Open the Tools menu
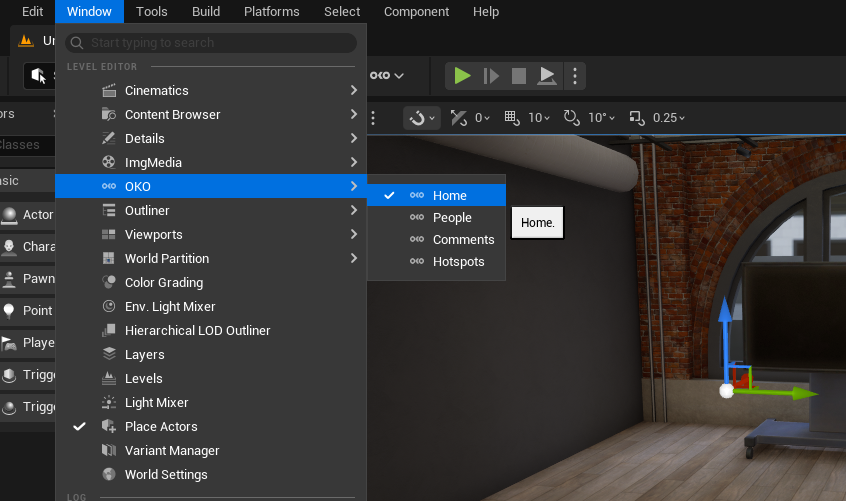846x501 pixels. 152,11
